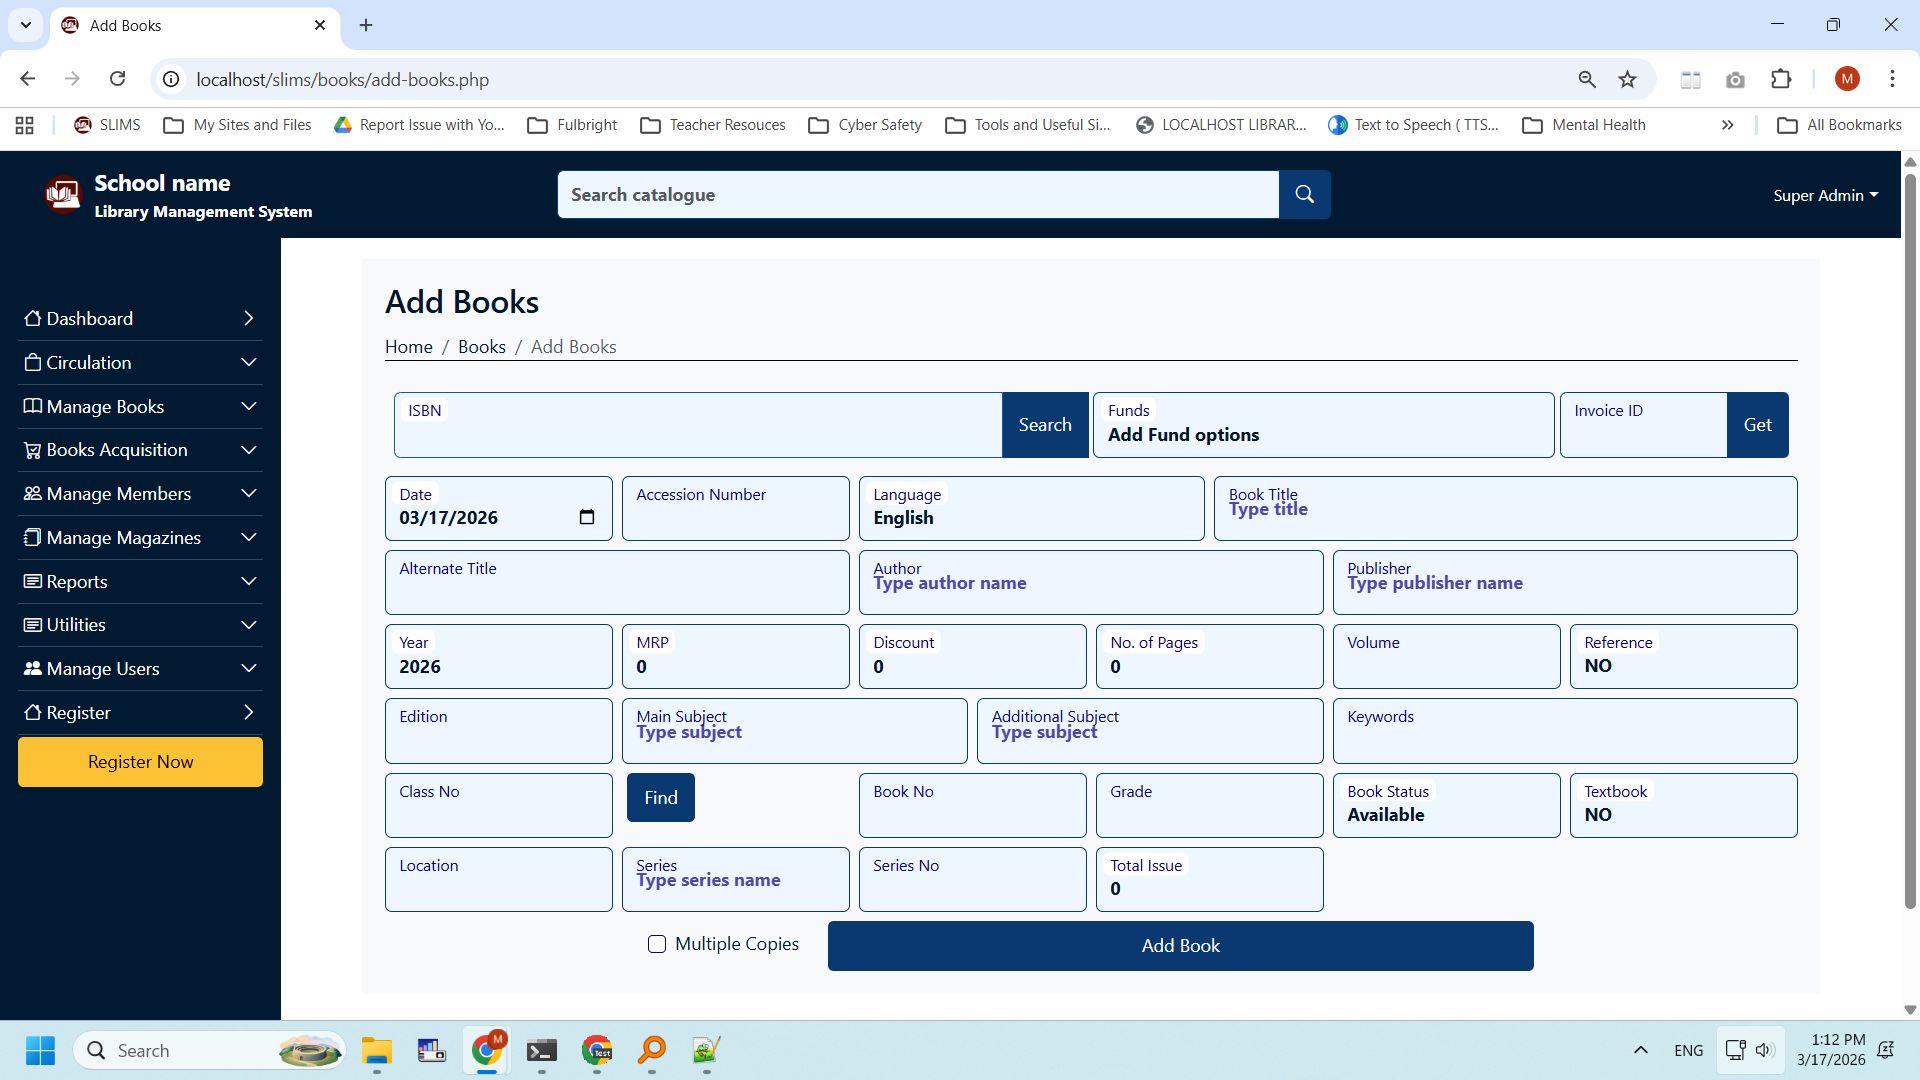Bookmark this page with the star icon
Viewport: 1920px width, 1080px height.
coord(1628,79)
